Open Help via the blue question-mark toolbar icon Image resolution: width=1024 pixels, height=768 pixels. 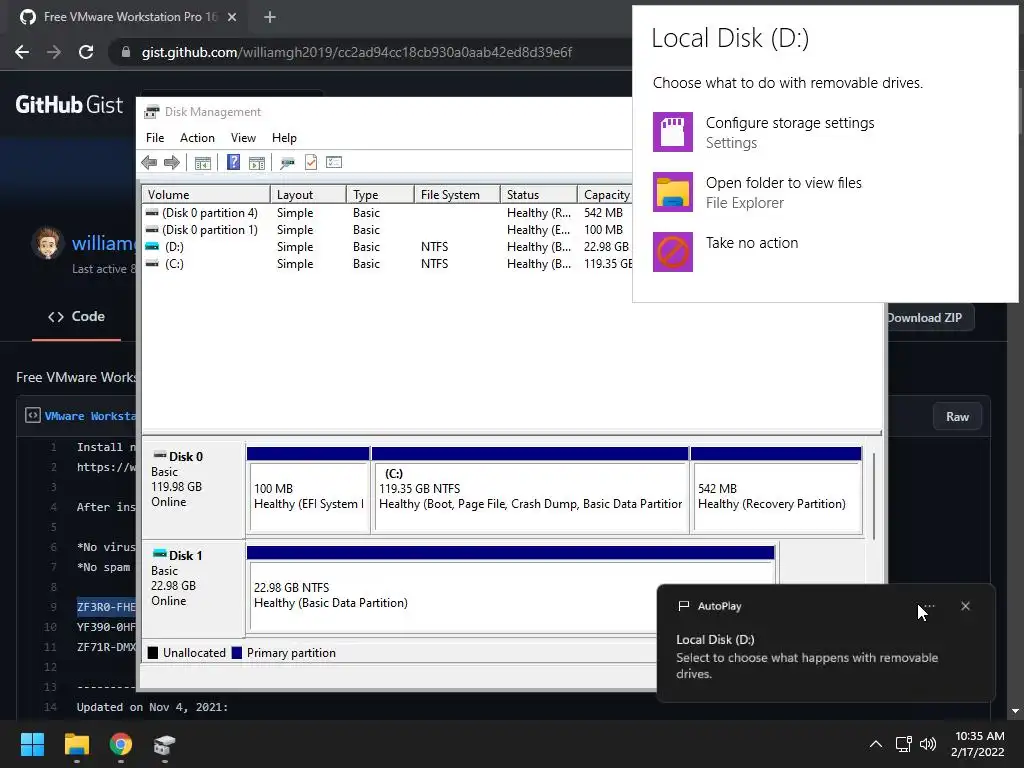[x=233, y=162]
